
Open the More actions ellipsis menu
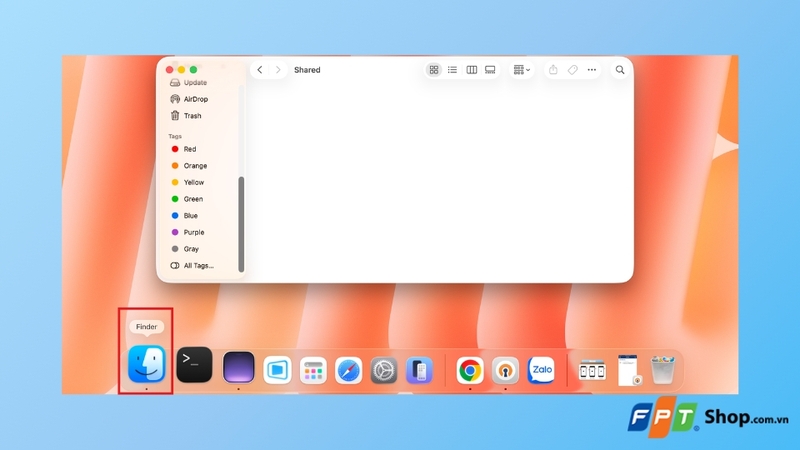592,70
